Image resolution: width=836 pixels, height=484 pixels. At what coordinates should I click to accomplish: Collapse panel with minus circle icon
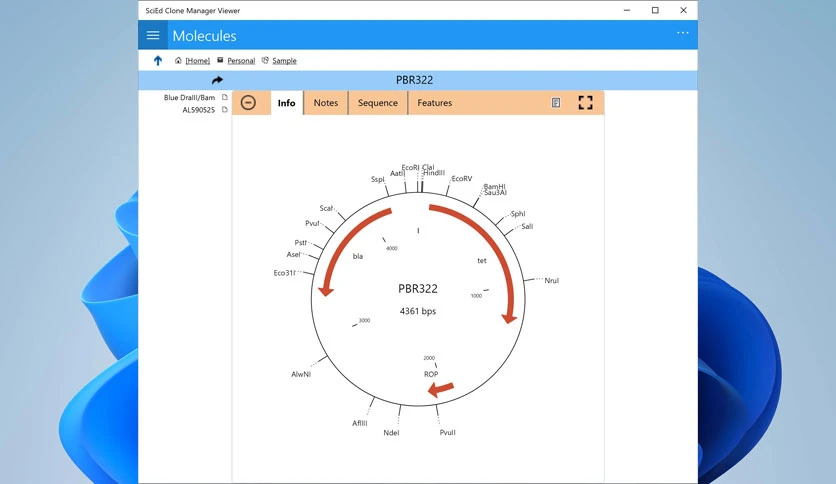pos(248,102)
